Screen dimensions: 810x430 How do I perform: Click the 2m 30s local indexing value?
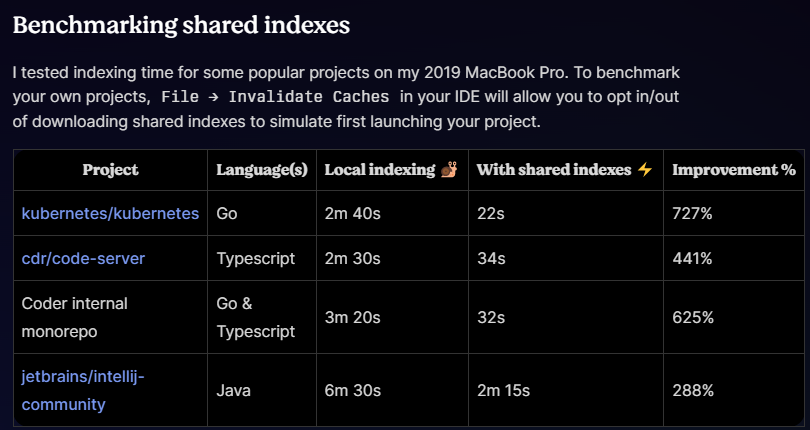352,258
